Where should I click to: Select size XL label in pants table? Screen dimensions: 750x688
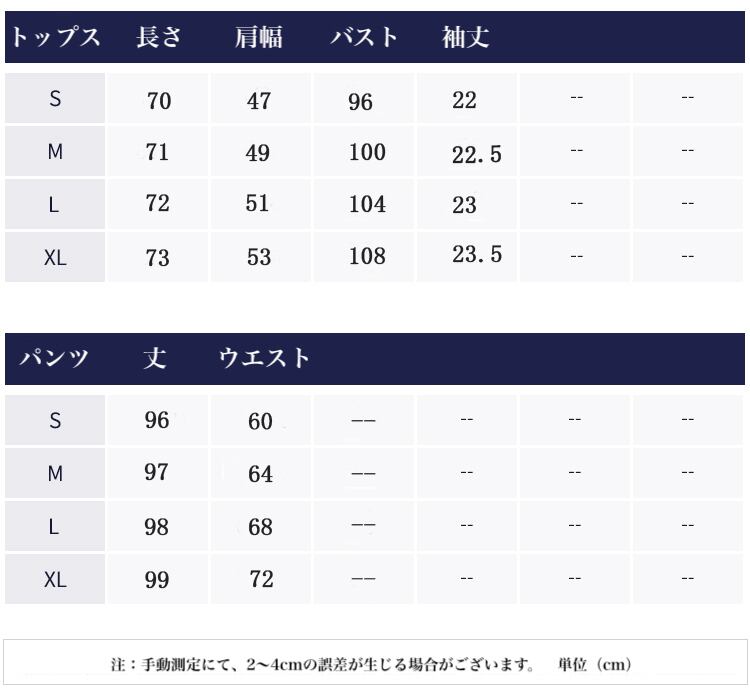pos(55,579)
